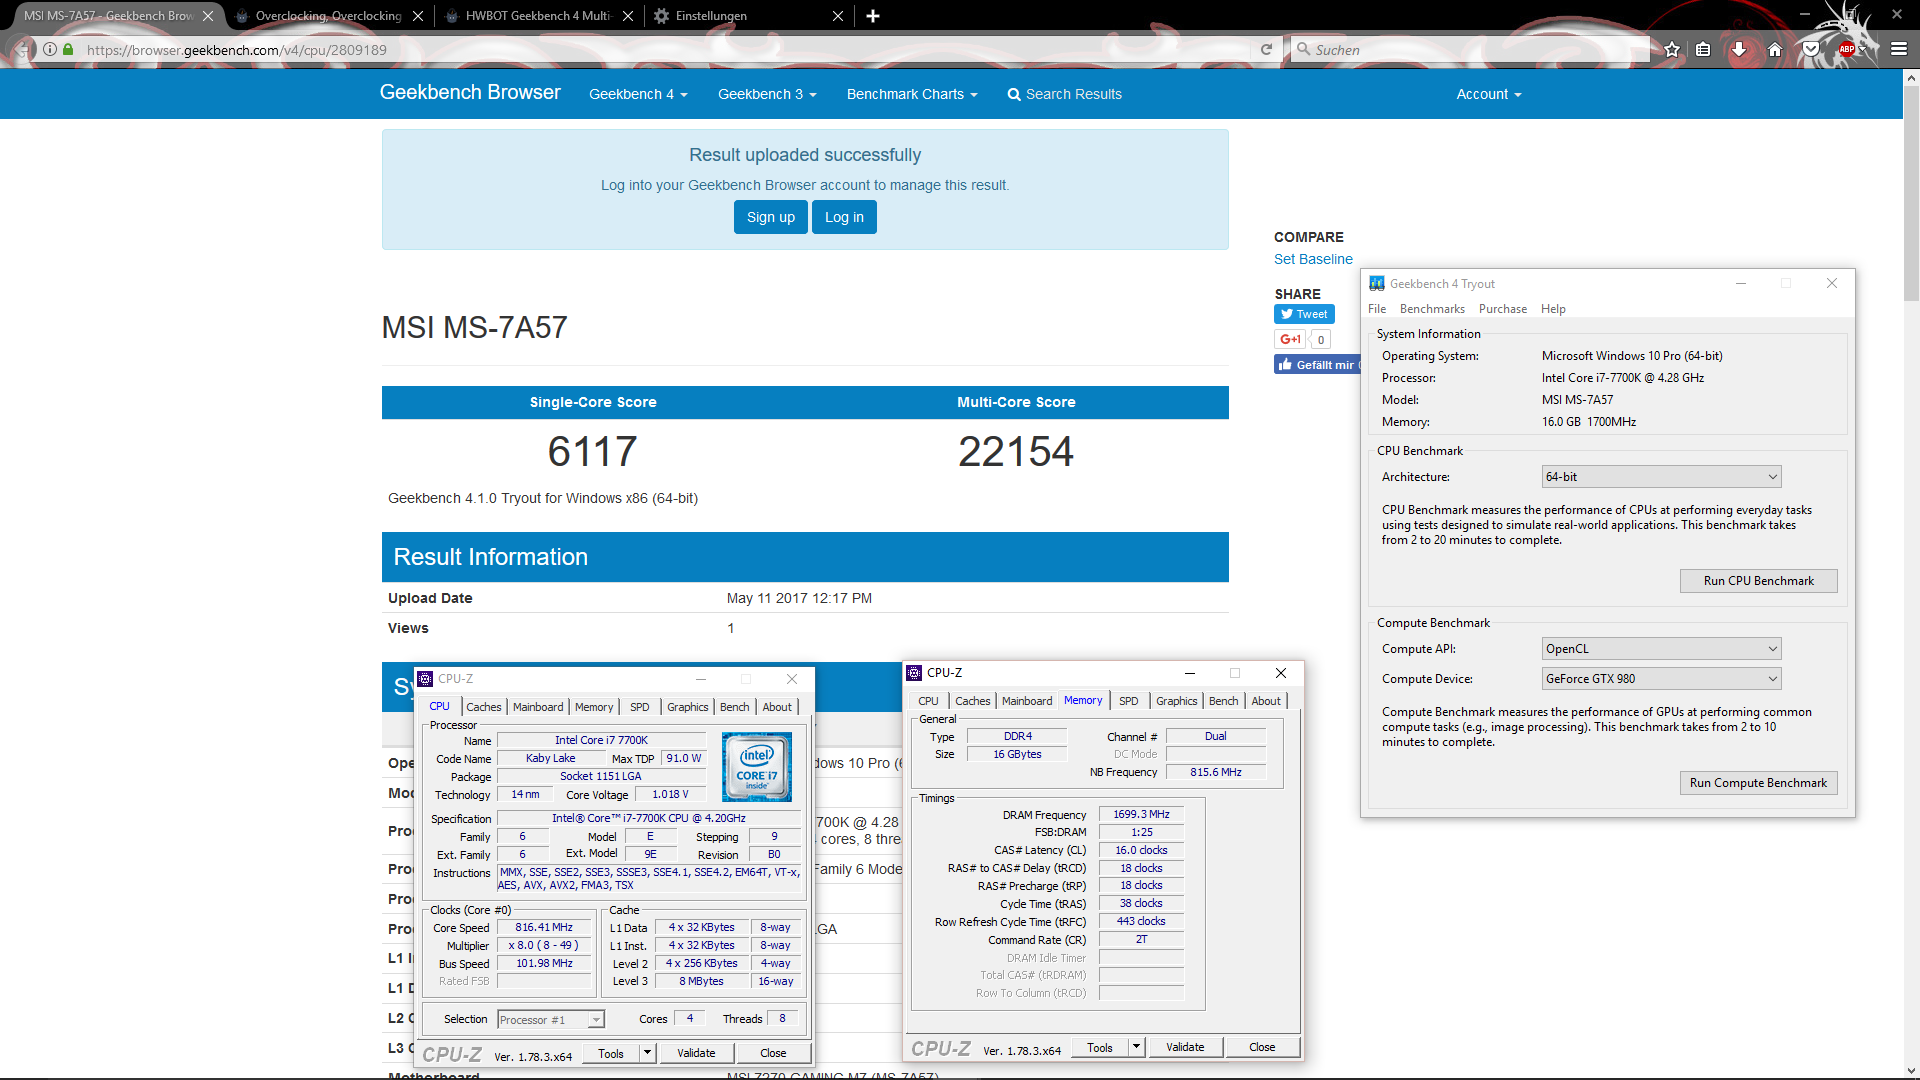This screenshot has height=1080, width=1920.
Task: Open the Geekbench 3 dropdown menu
Action: 767,94
